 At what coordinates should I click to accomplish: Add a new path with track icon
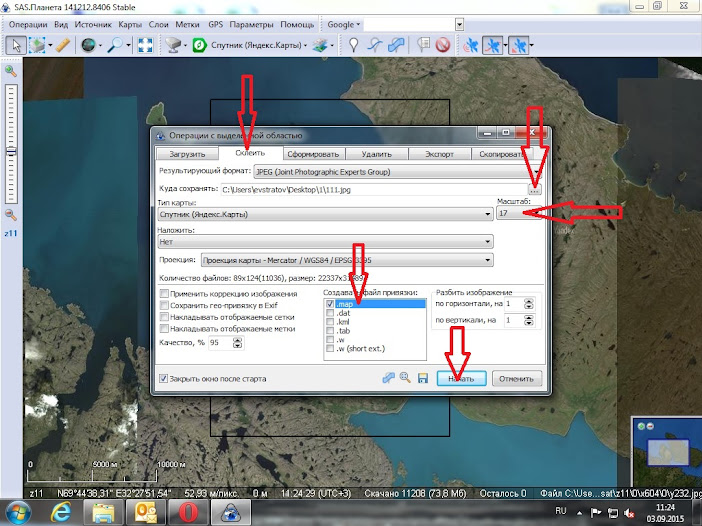tap(375, 45)
